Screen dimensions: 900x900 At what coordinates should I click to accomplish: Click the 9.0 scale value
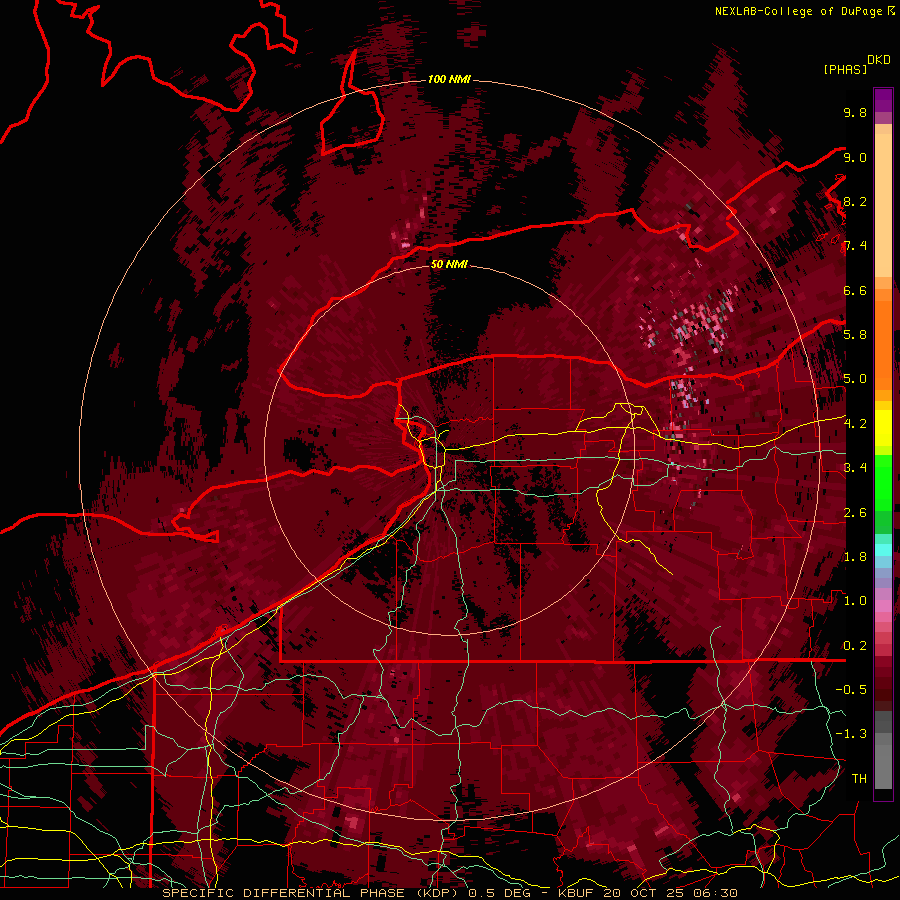tap(855, 157)
